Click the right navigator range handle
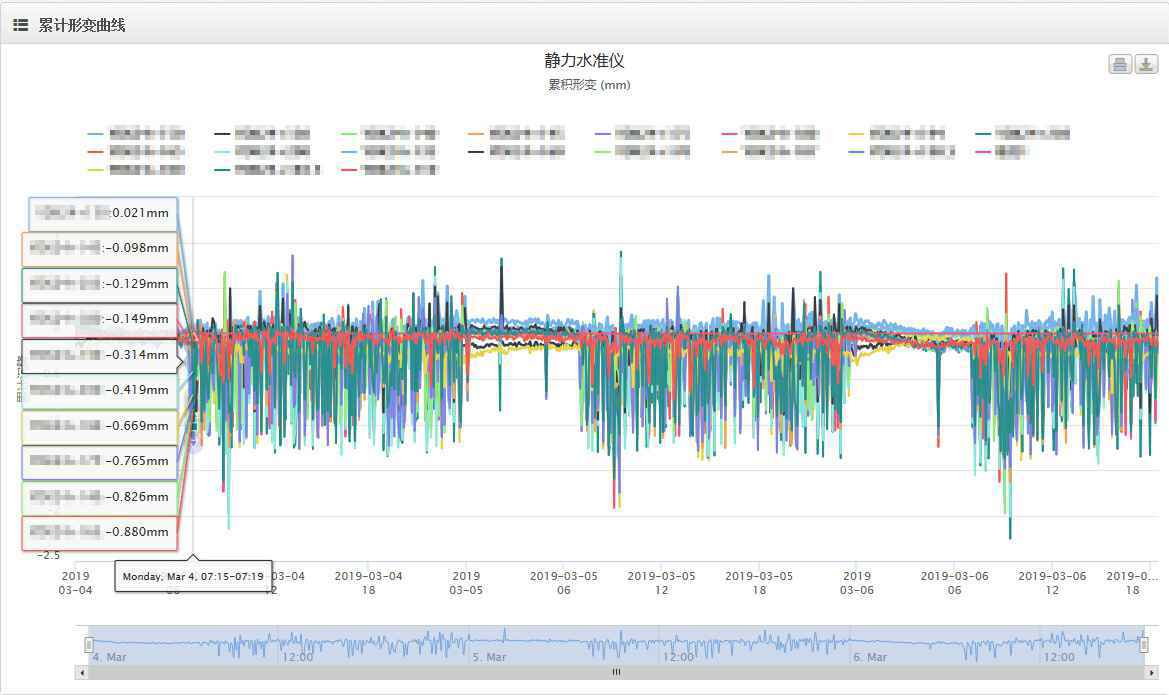1169x695 pixels. [1144, 645]
